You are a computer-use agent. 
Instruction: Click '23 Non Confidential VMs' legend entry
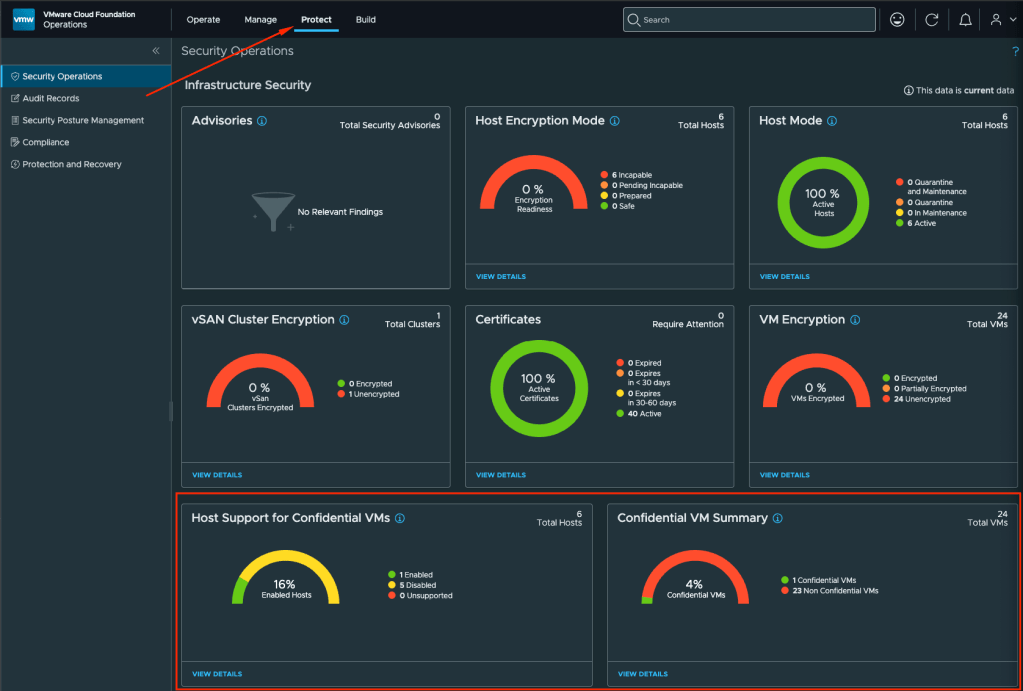pos(830,591)
